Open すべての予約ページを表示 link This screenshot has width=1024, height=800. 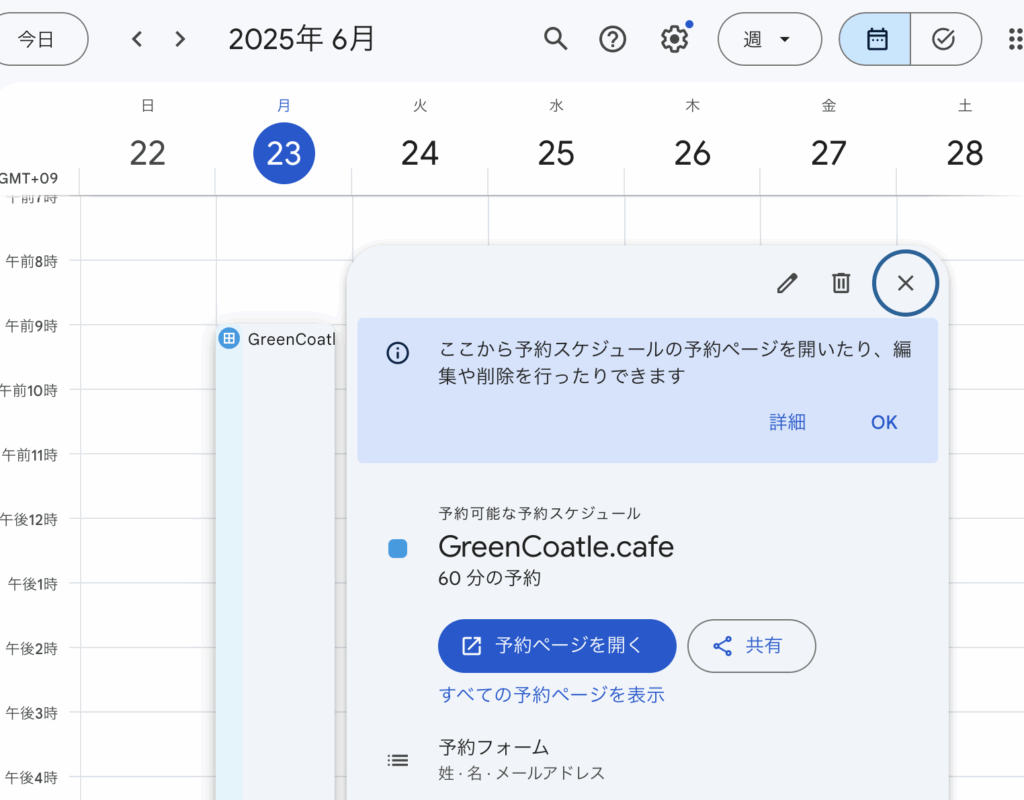tap(552, 694)
